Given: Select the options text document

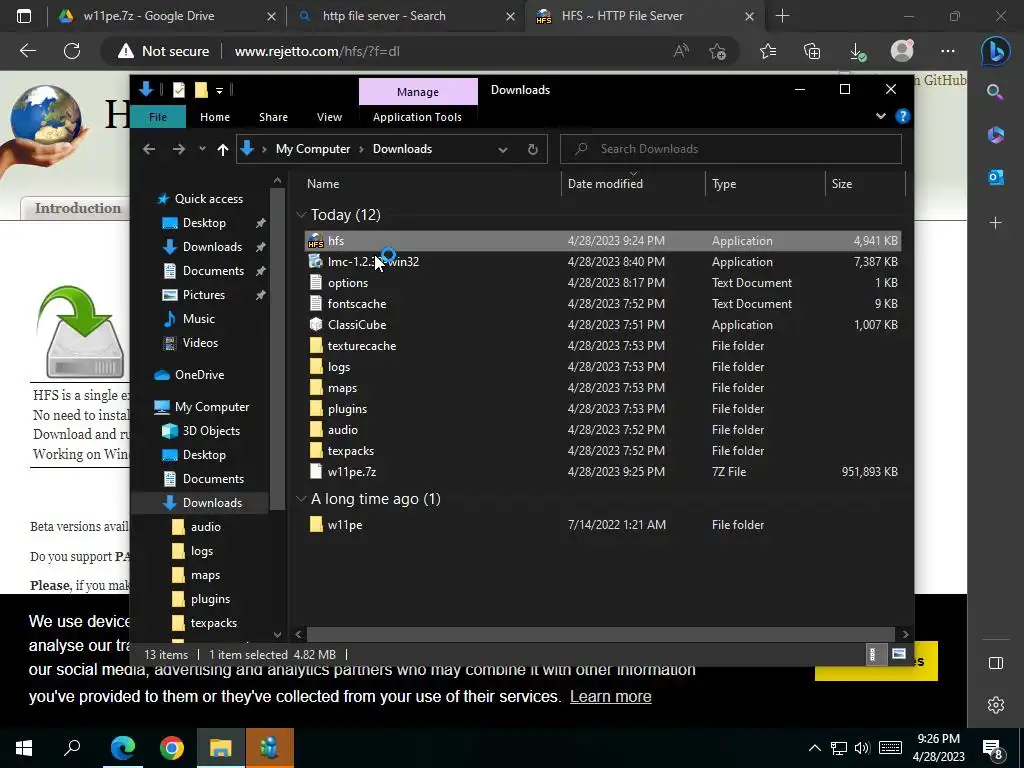Looking at the screenshot, I should click(x=347, y=283).
